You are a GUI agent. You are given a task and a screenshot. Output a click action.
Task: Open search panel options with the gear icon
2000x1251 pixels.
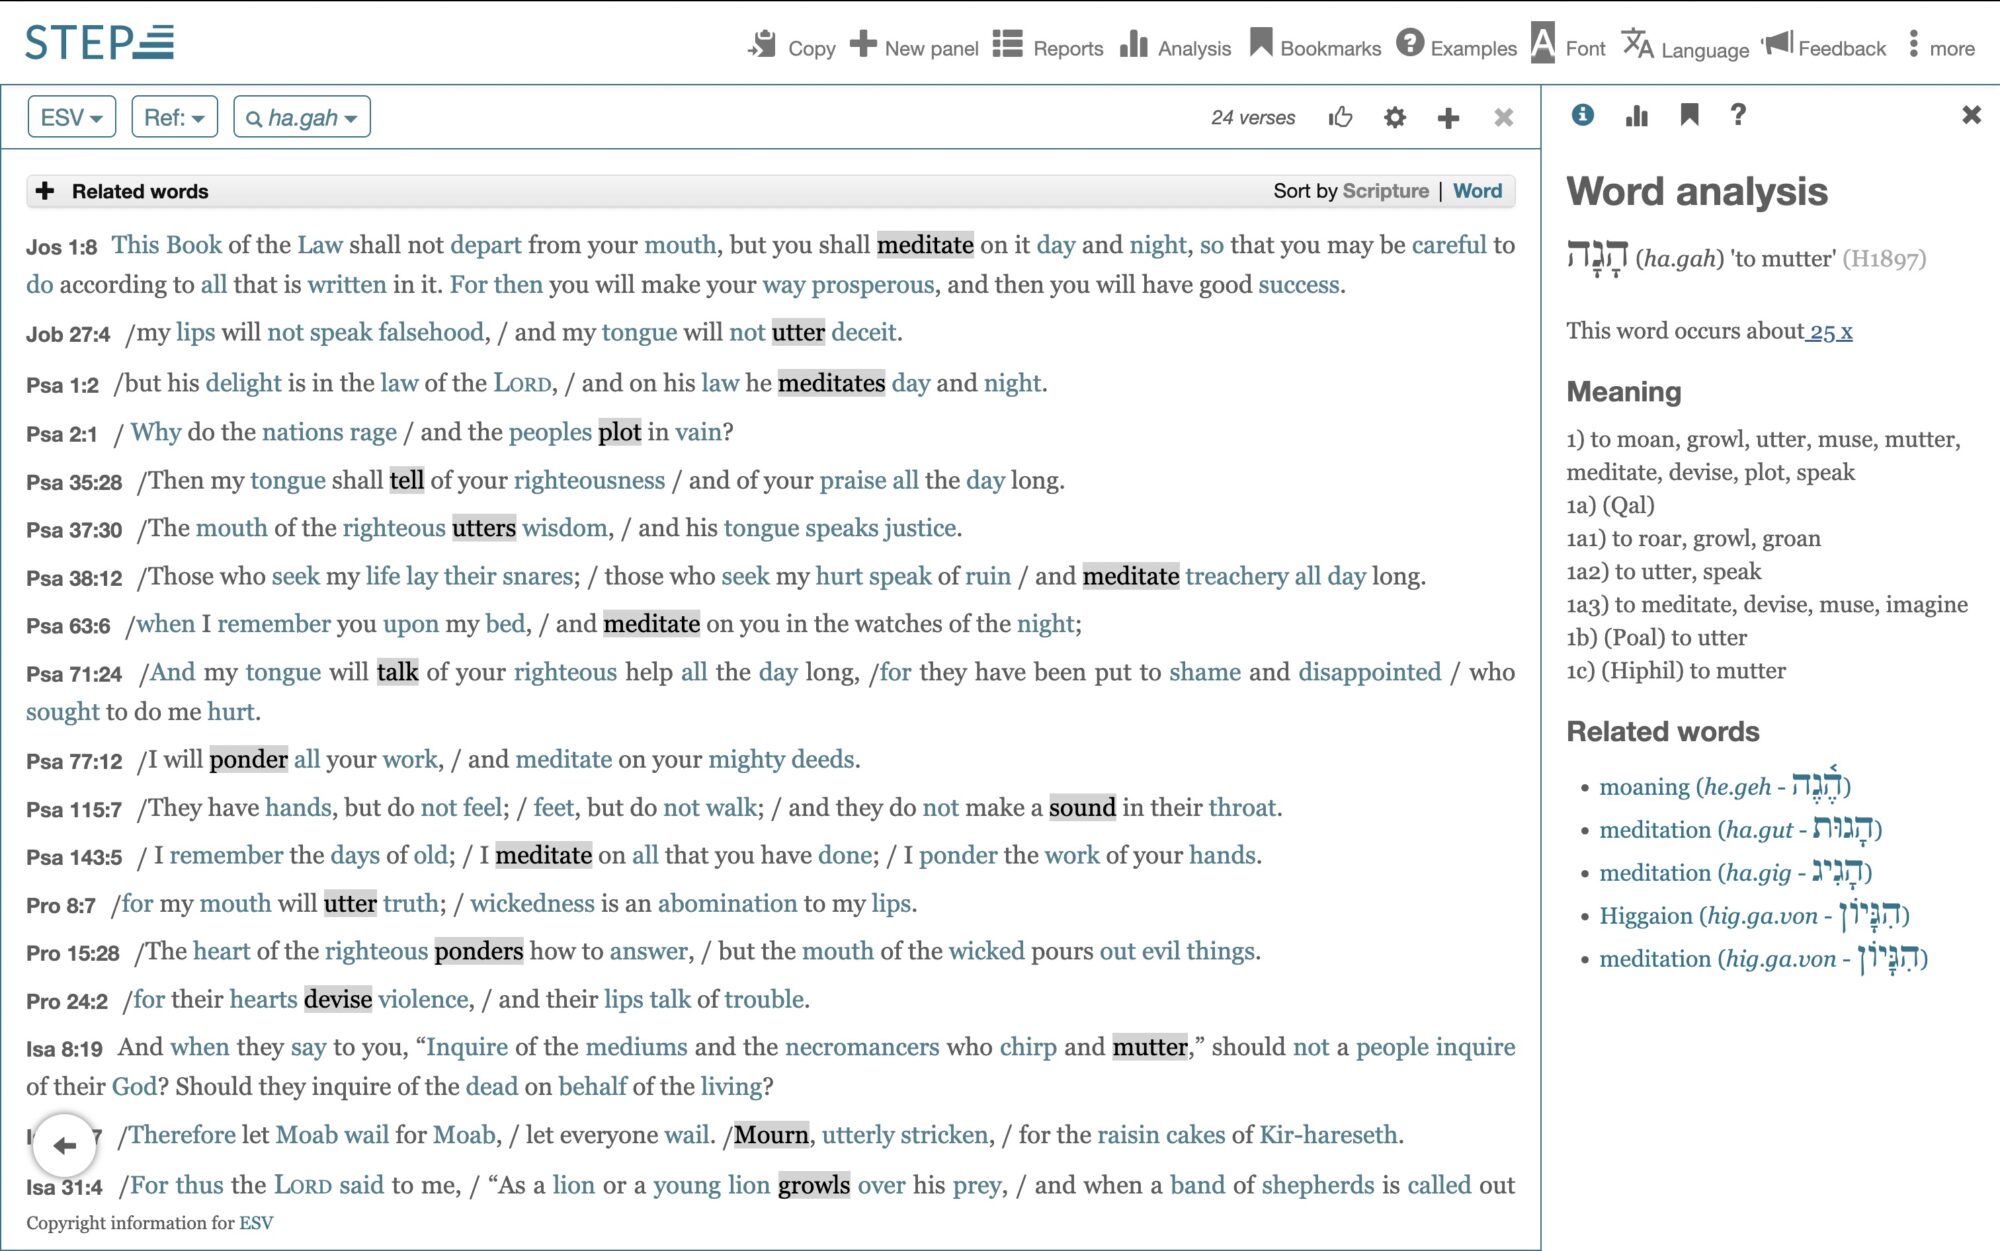point(1394,117)
